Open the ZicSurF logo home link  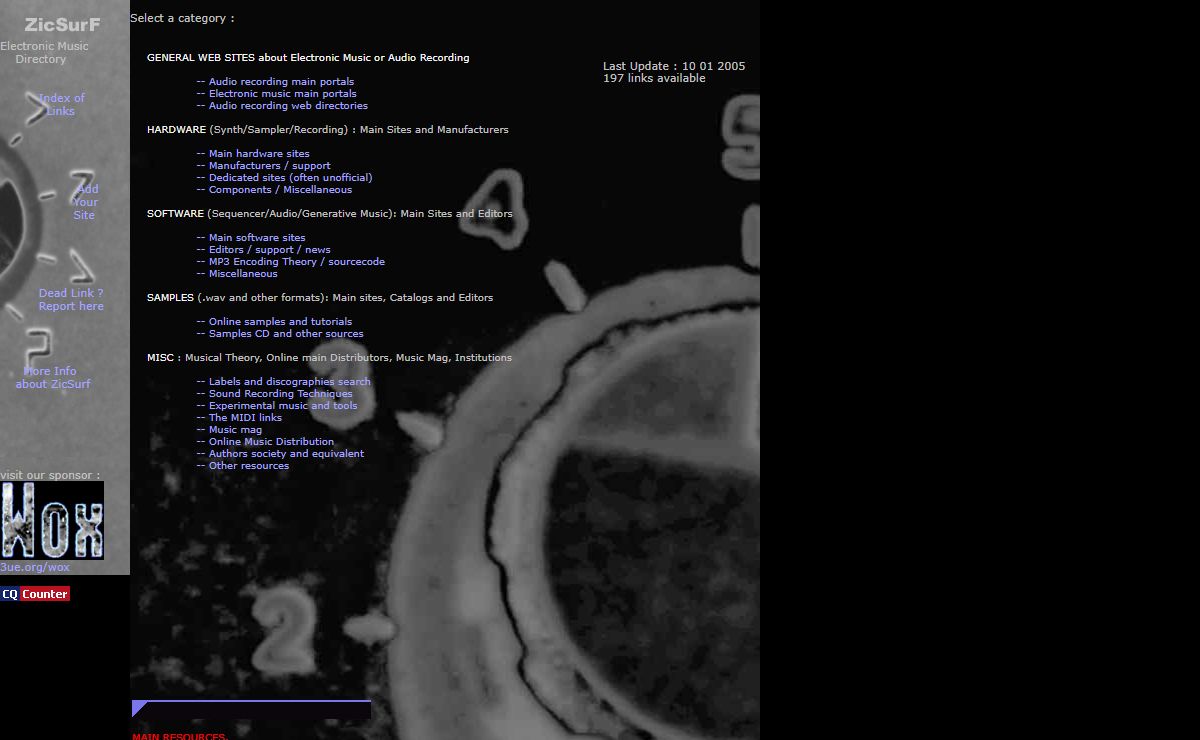[62, 25]
